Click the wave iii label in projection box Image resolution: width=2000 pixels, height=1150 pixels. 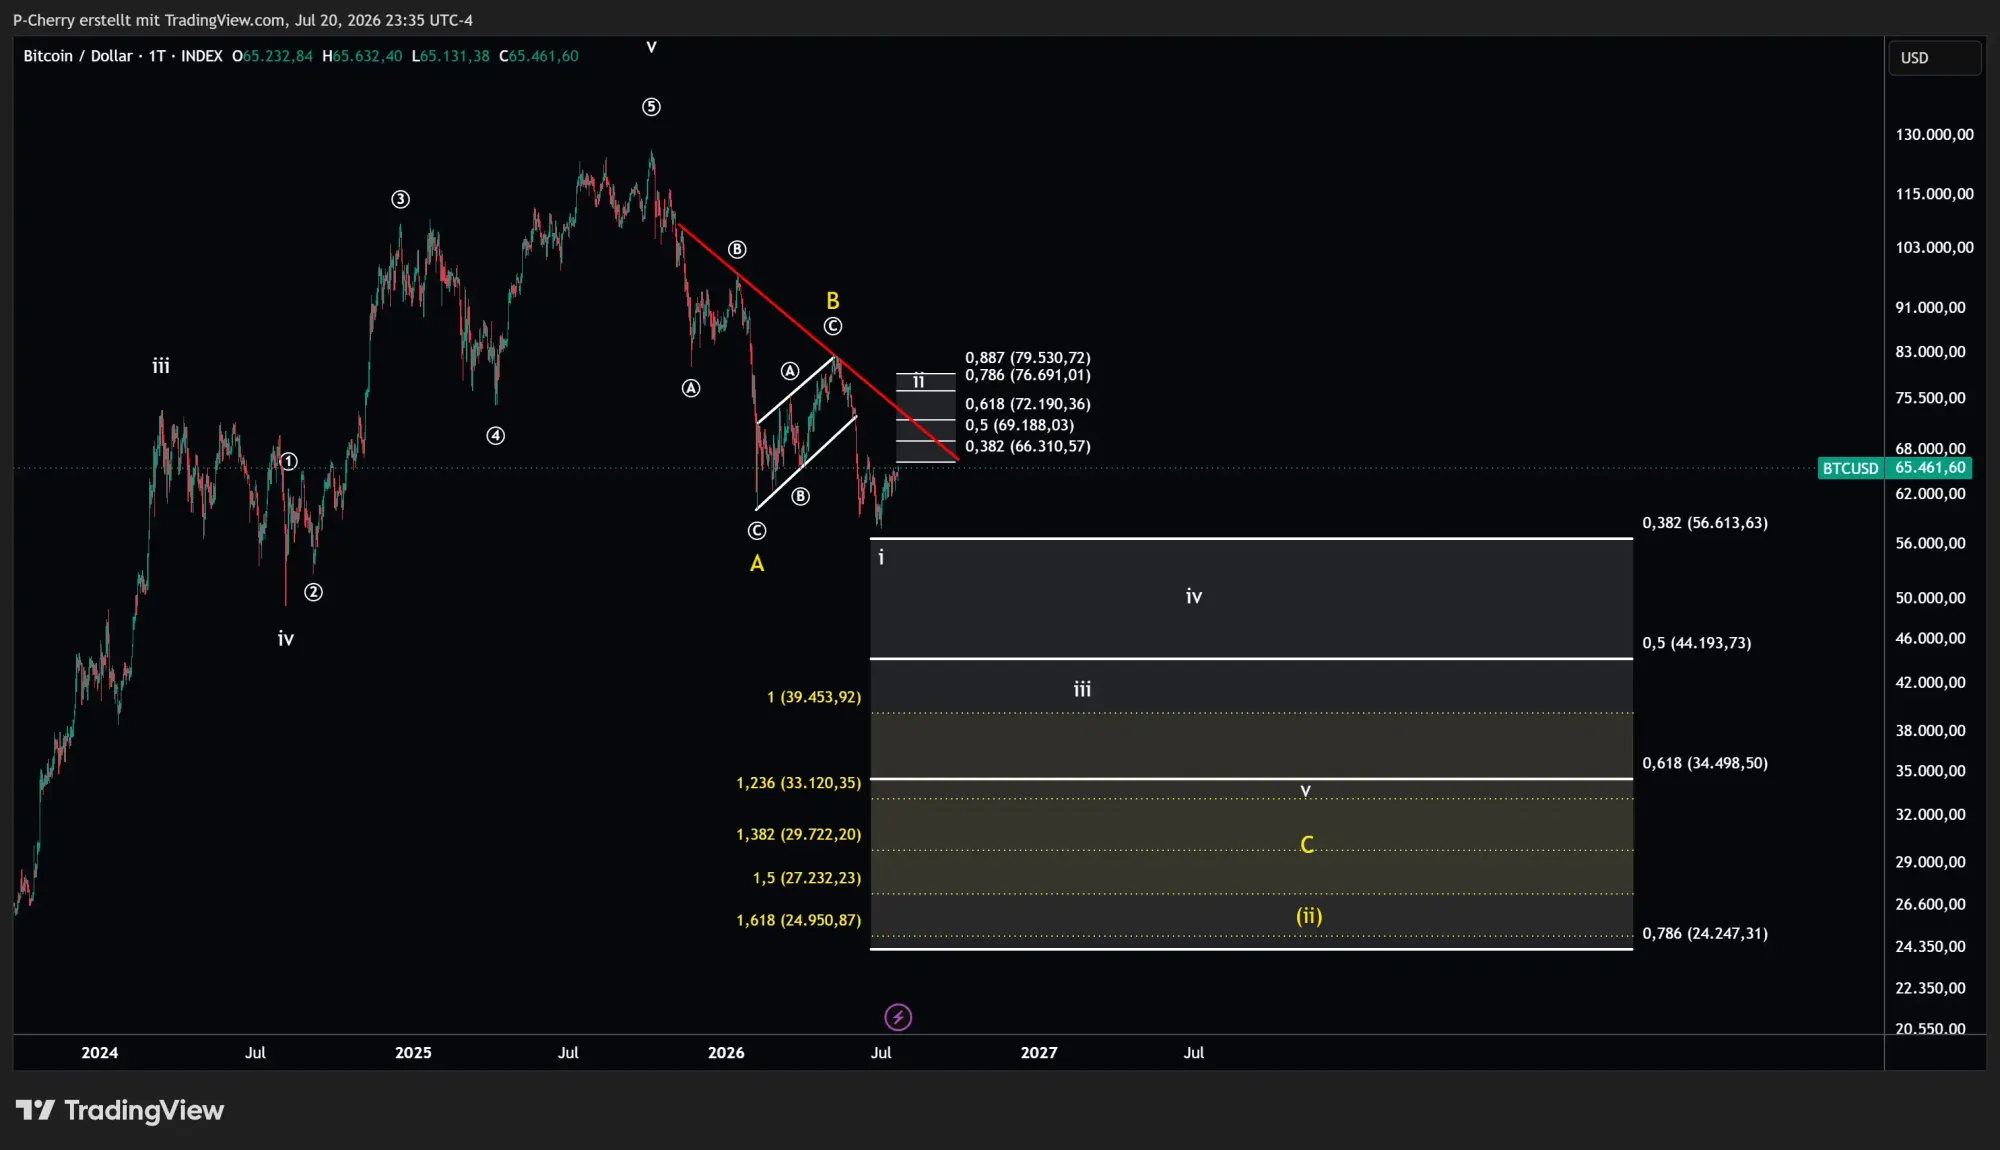tap(1082, 689)
